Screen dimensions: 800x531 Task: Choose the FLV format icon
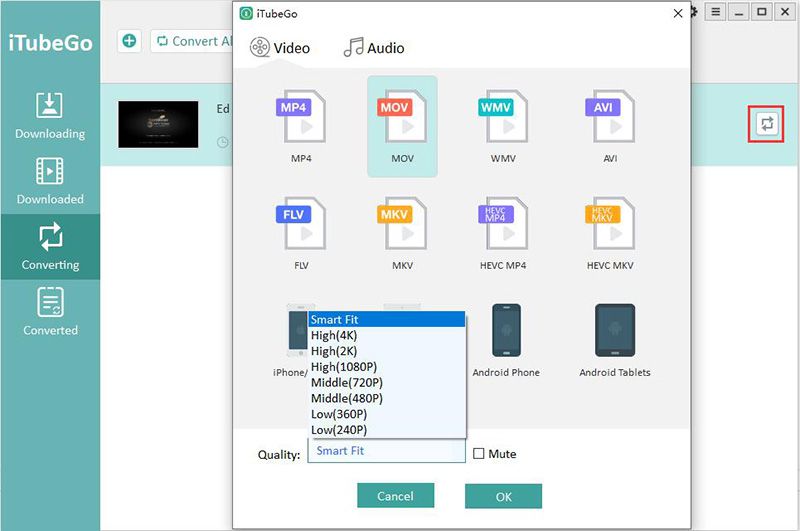[301, 223]
